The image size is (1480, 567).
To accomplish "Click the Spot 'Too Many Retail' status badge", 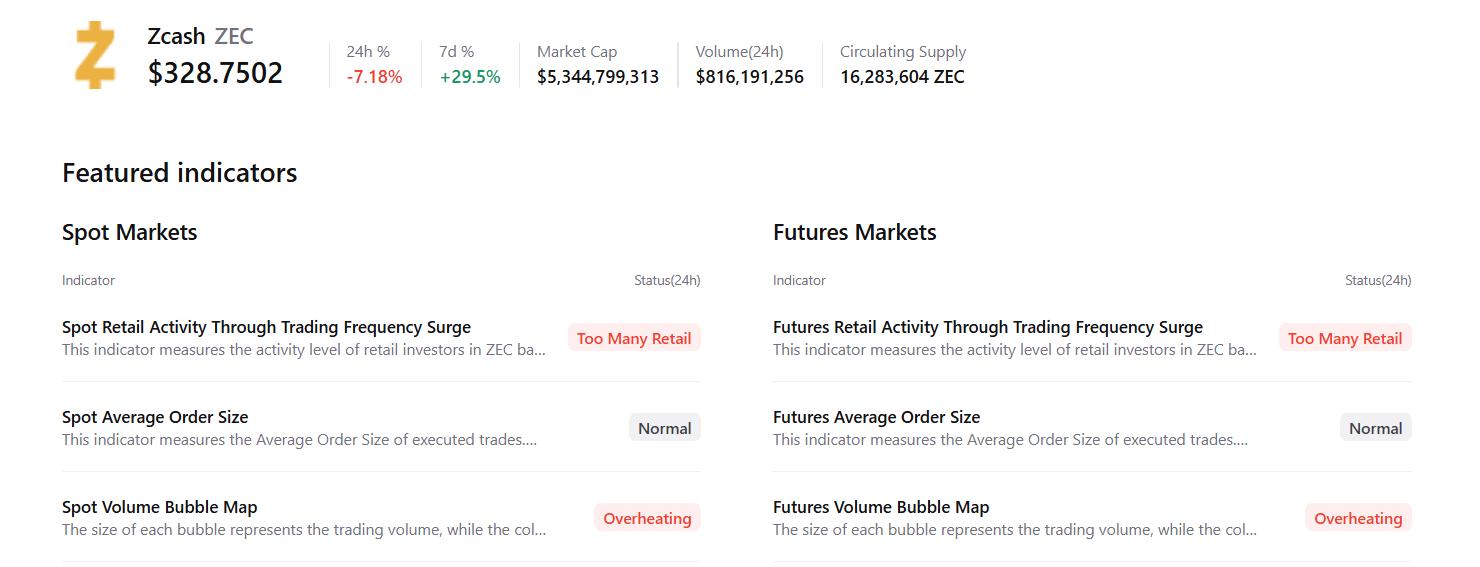I will tap(634, 338).
